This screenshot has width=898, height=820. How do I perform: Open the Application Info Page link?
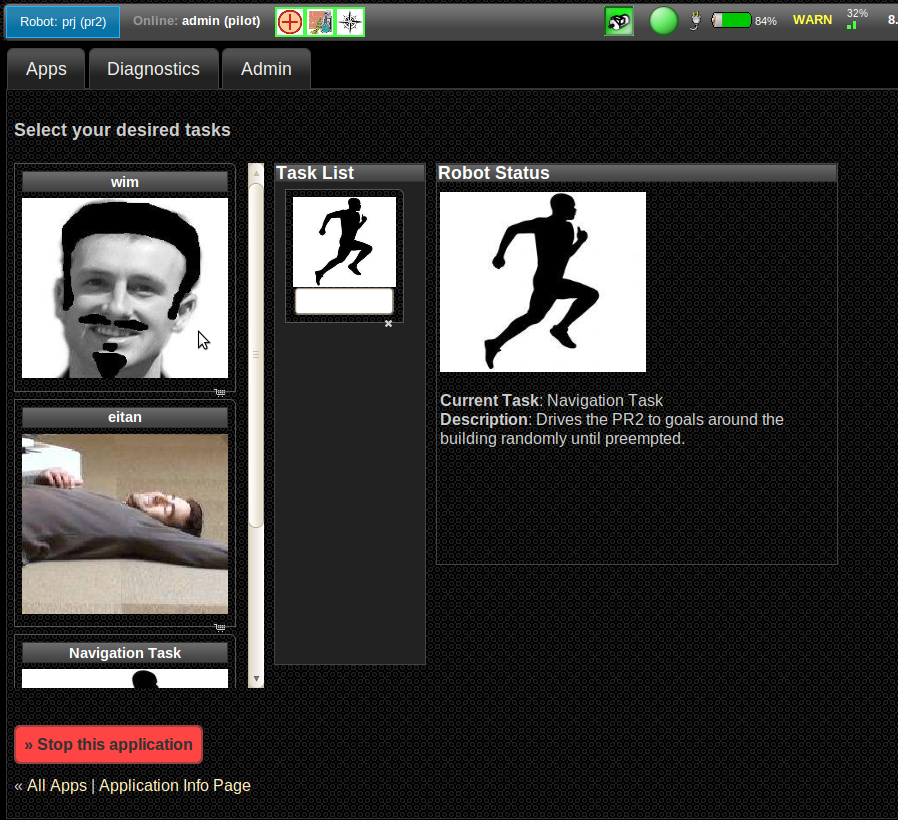click(175, 785)
